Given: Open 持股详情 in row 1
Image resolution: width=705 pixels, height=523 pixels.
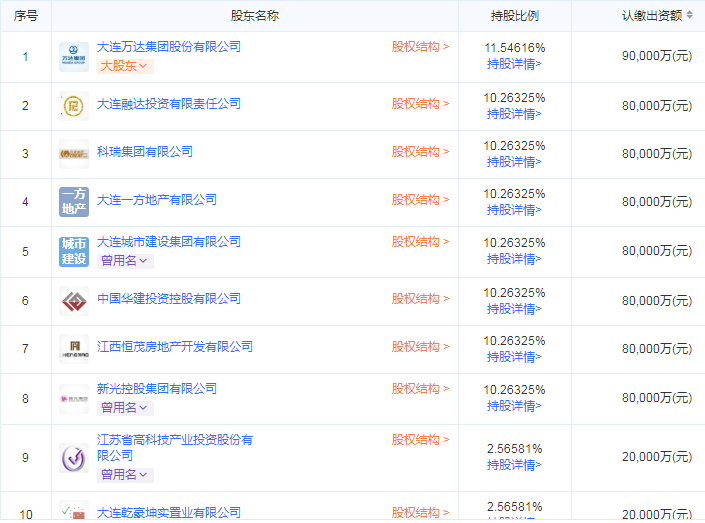Looking at the screenshot, I should coord(514,64).
